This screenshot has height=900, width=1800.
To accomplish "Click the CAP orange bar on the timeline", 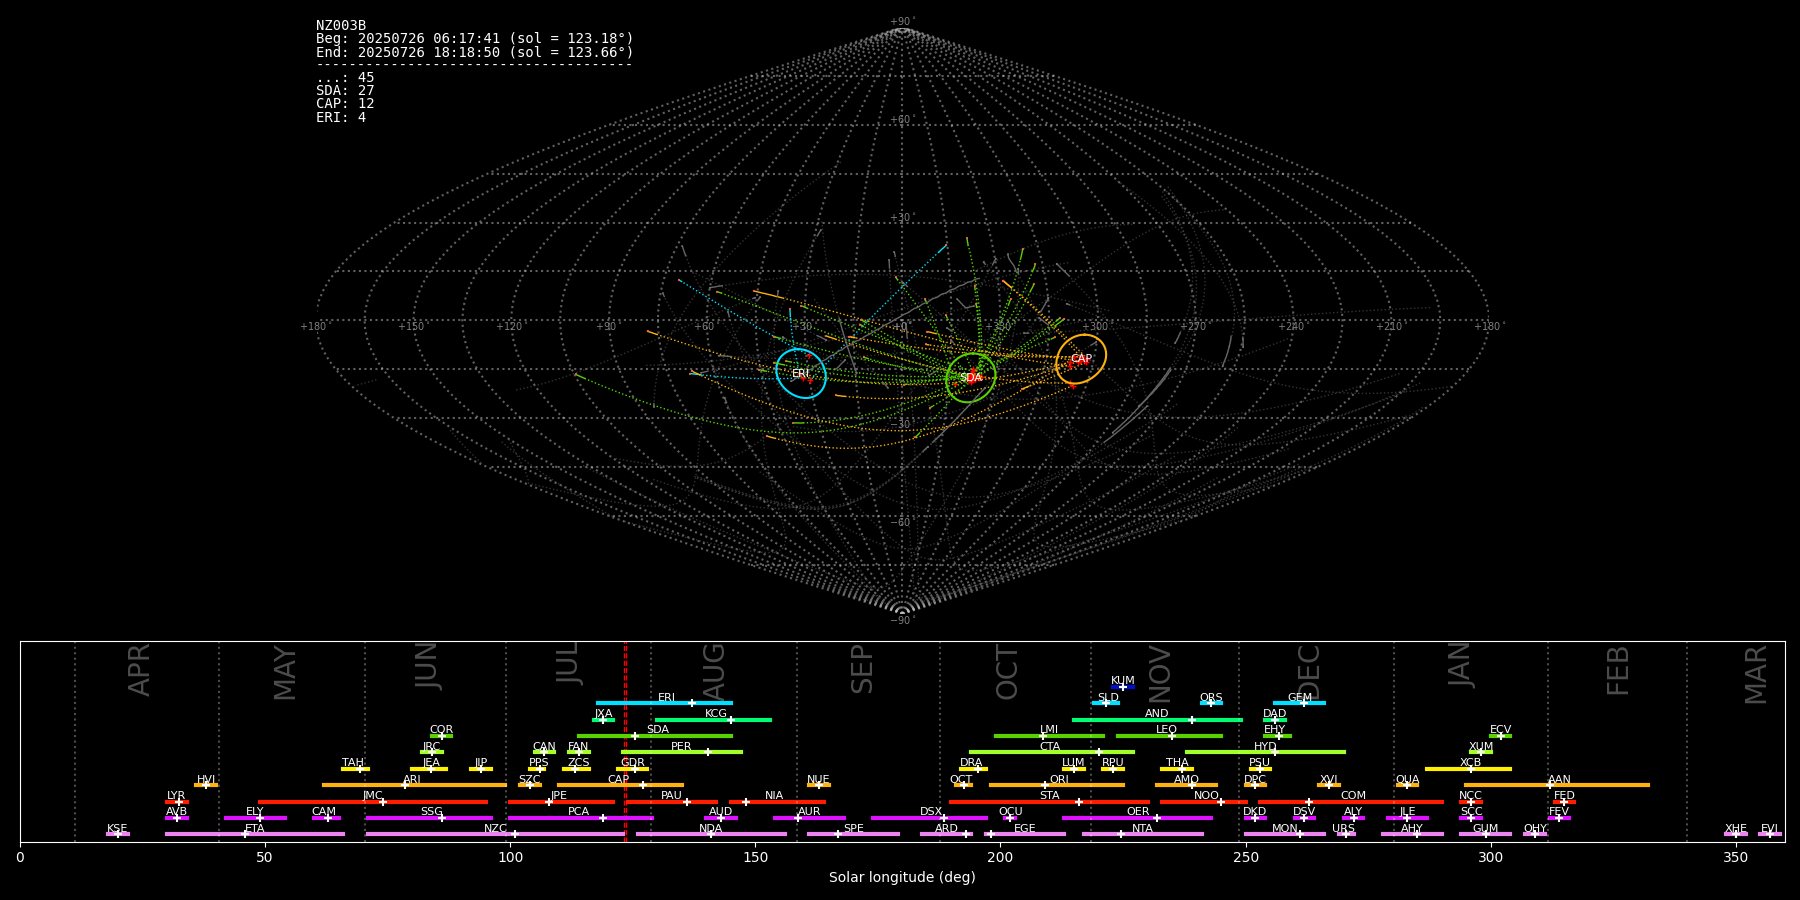I will 621,785.
